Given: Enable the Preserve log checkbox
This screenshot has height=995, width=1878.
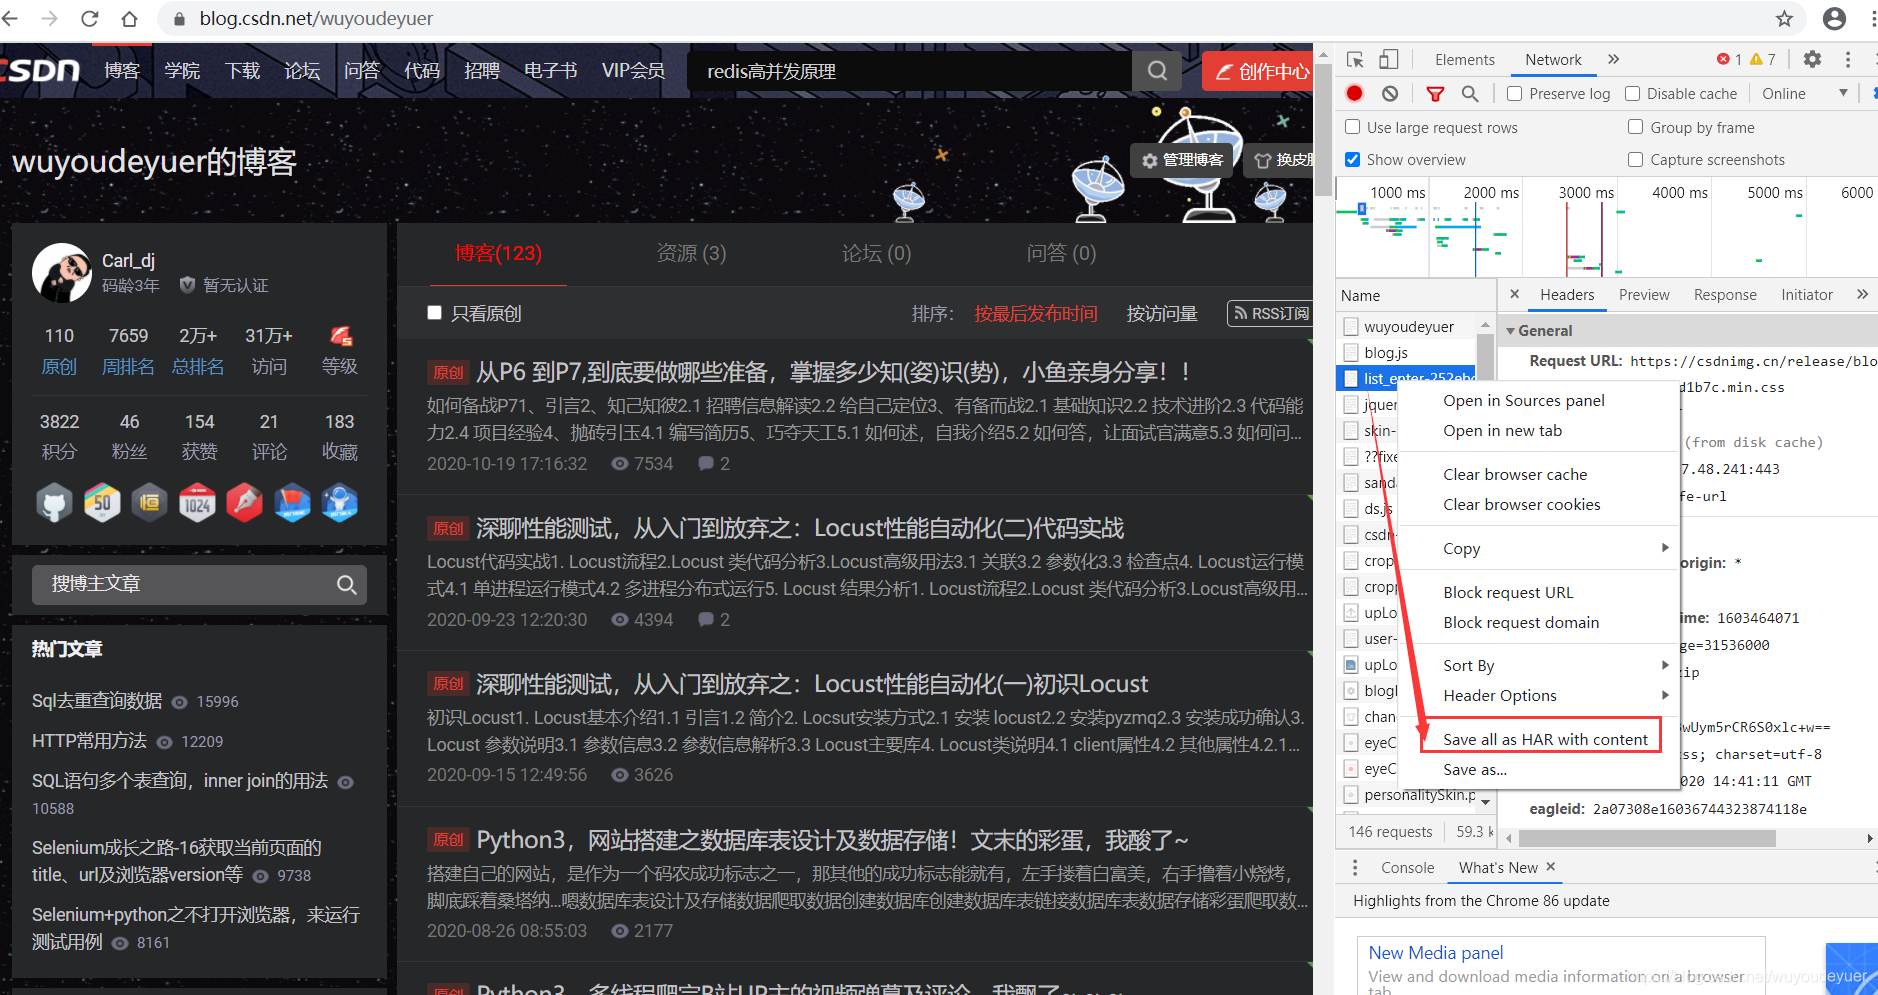Looking at the screenshot, I should [1515, 93].
